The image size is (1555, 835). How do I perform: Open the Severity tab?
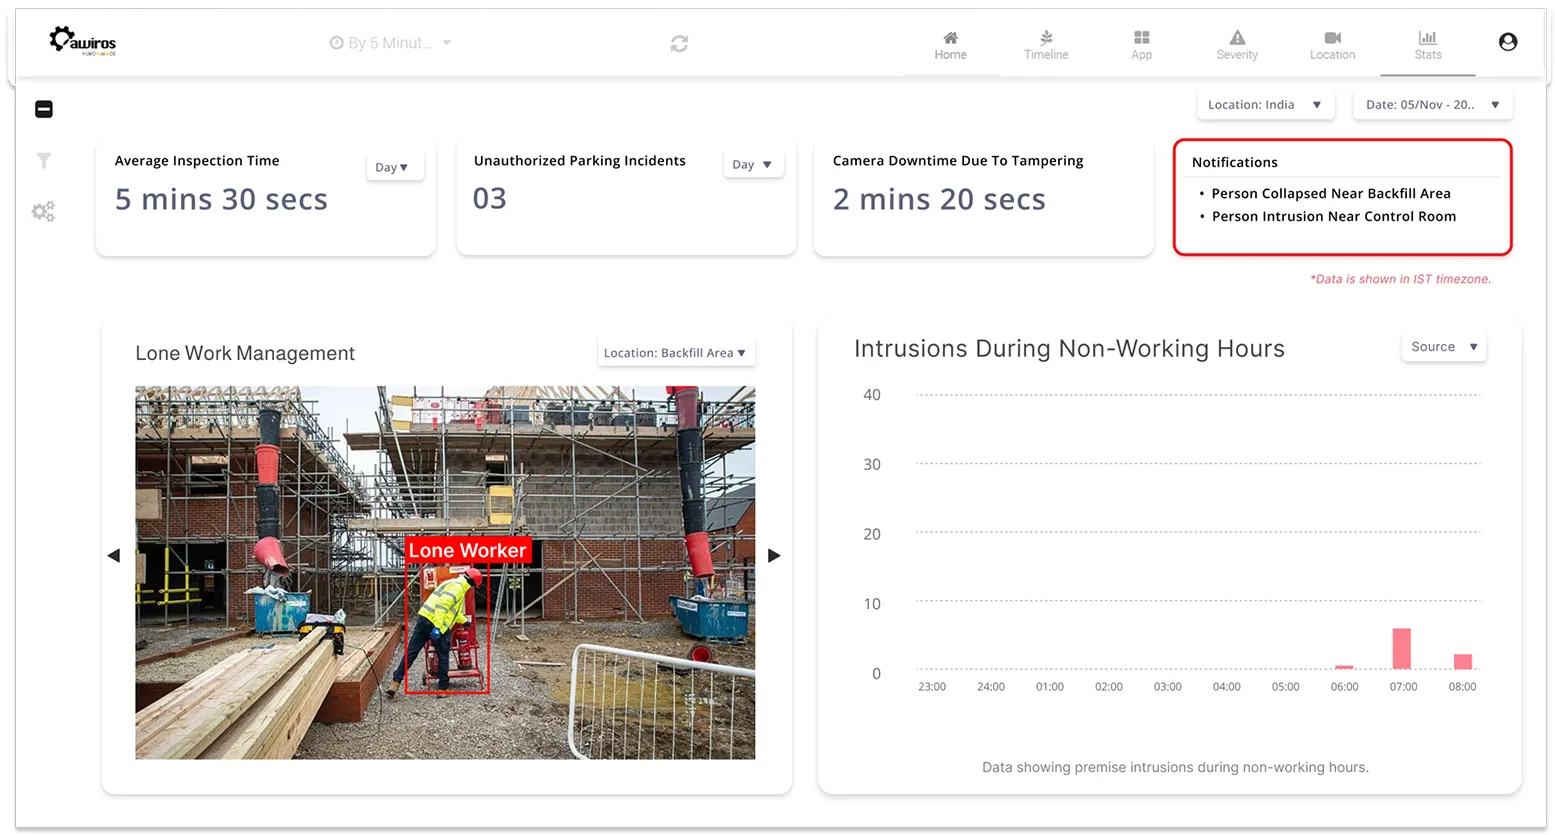coord(1237,46)
